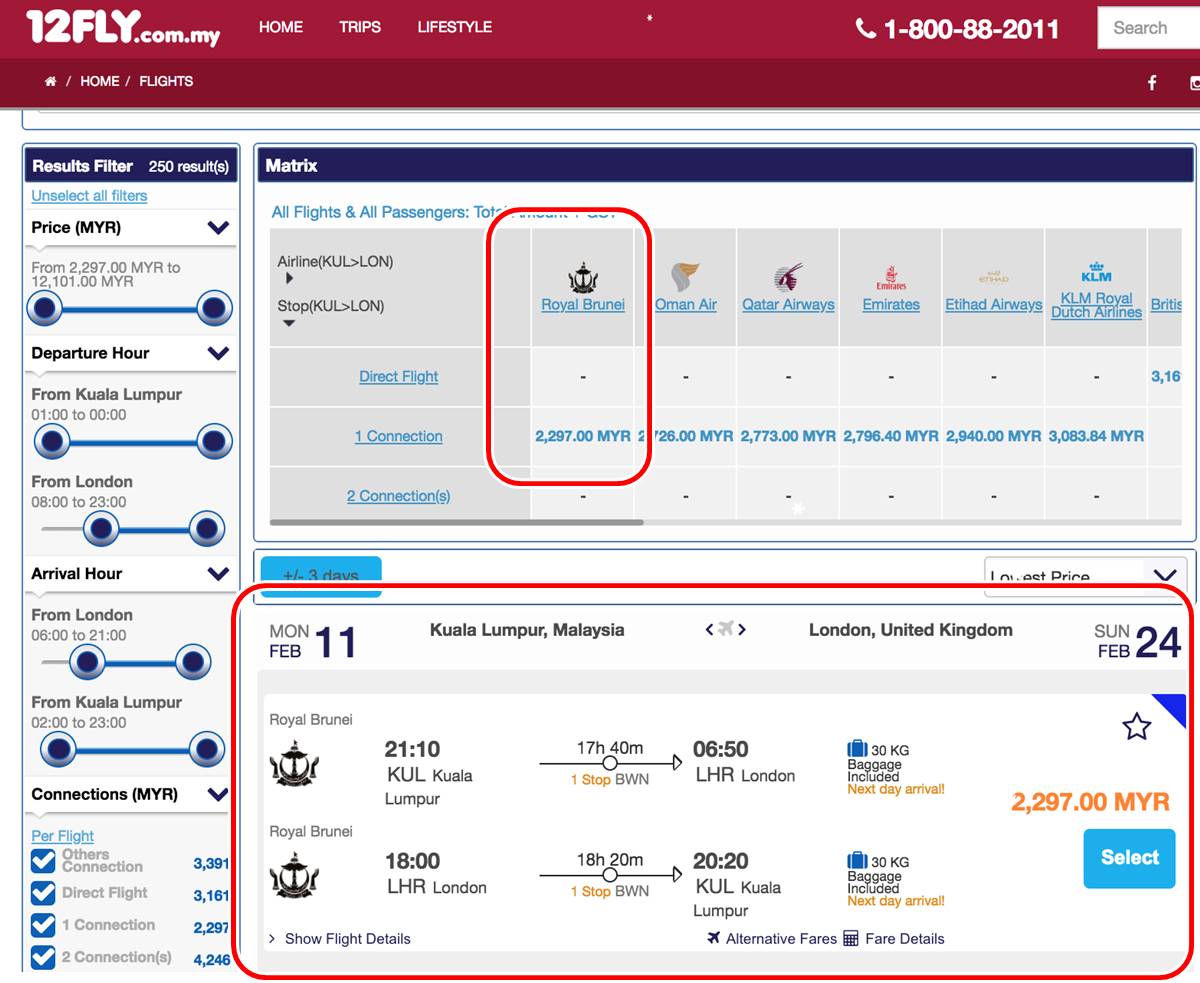Click the Royal Brunei logo in the matrix
Image resolution: width=1200 pixels, height=983 pixels.
583,277
